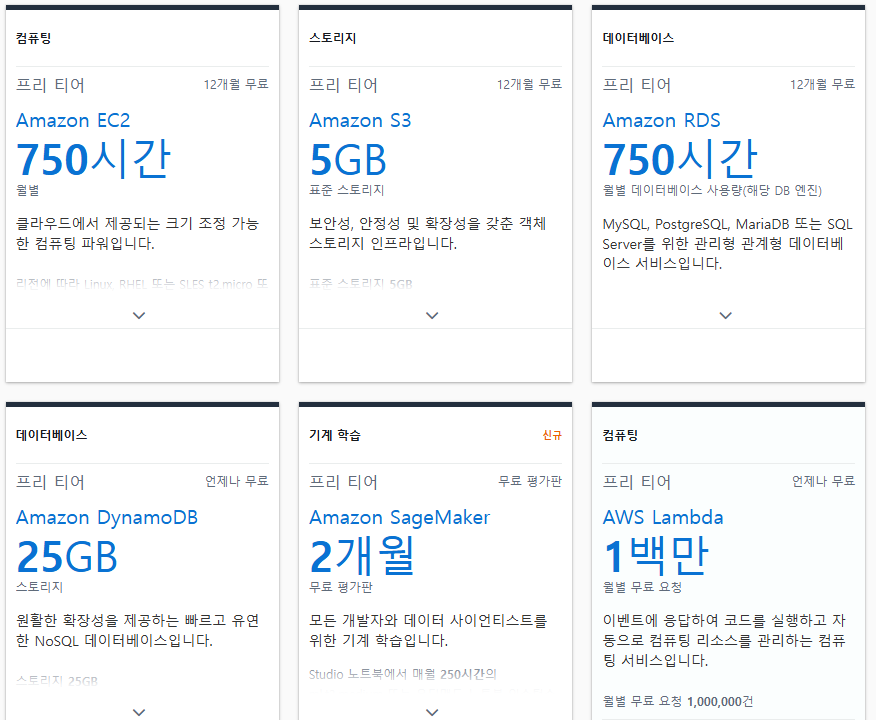The height and width of the screenshot is (720, 876).
Task: Click the 5GB figure on S3 card
Action: (347, 160)
